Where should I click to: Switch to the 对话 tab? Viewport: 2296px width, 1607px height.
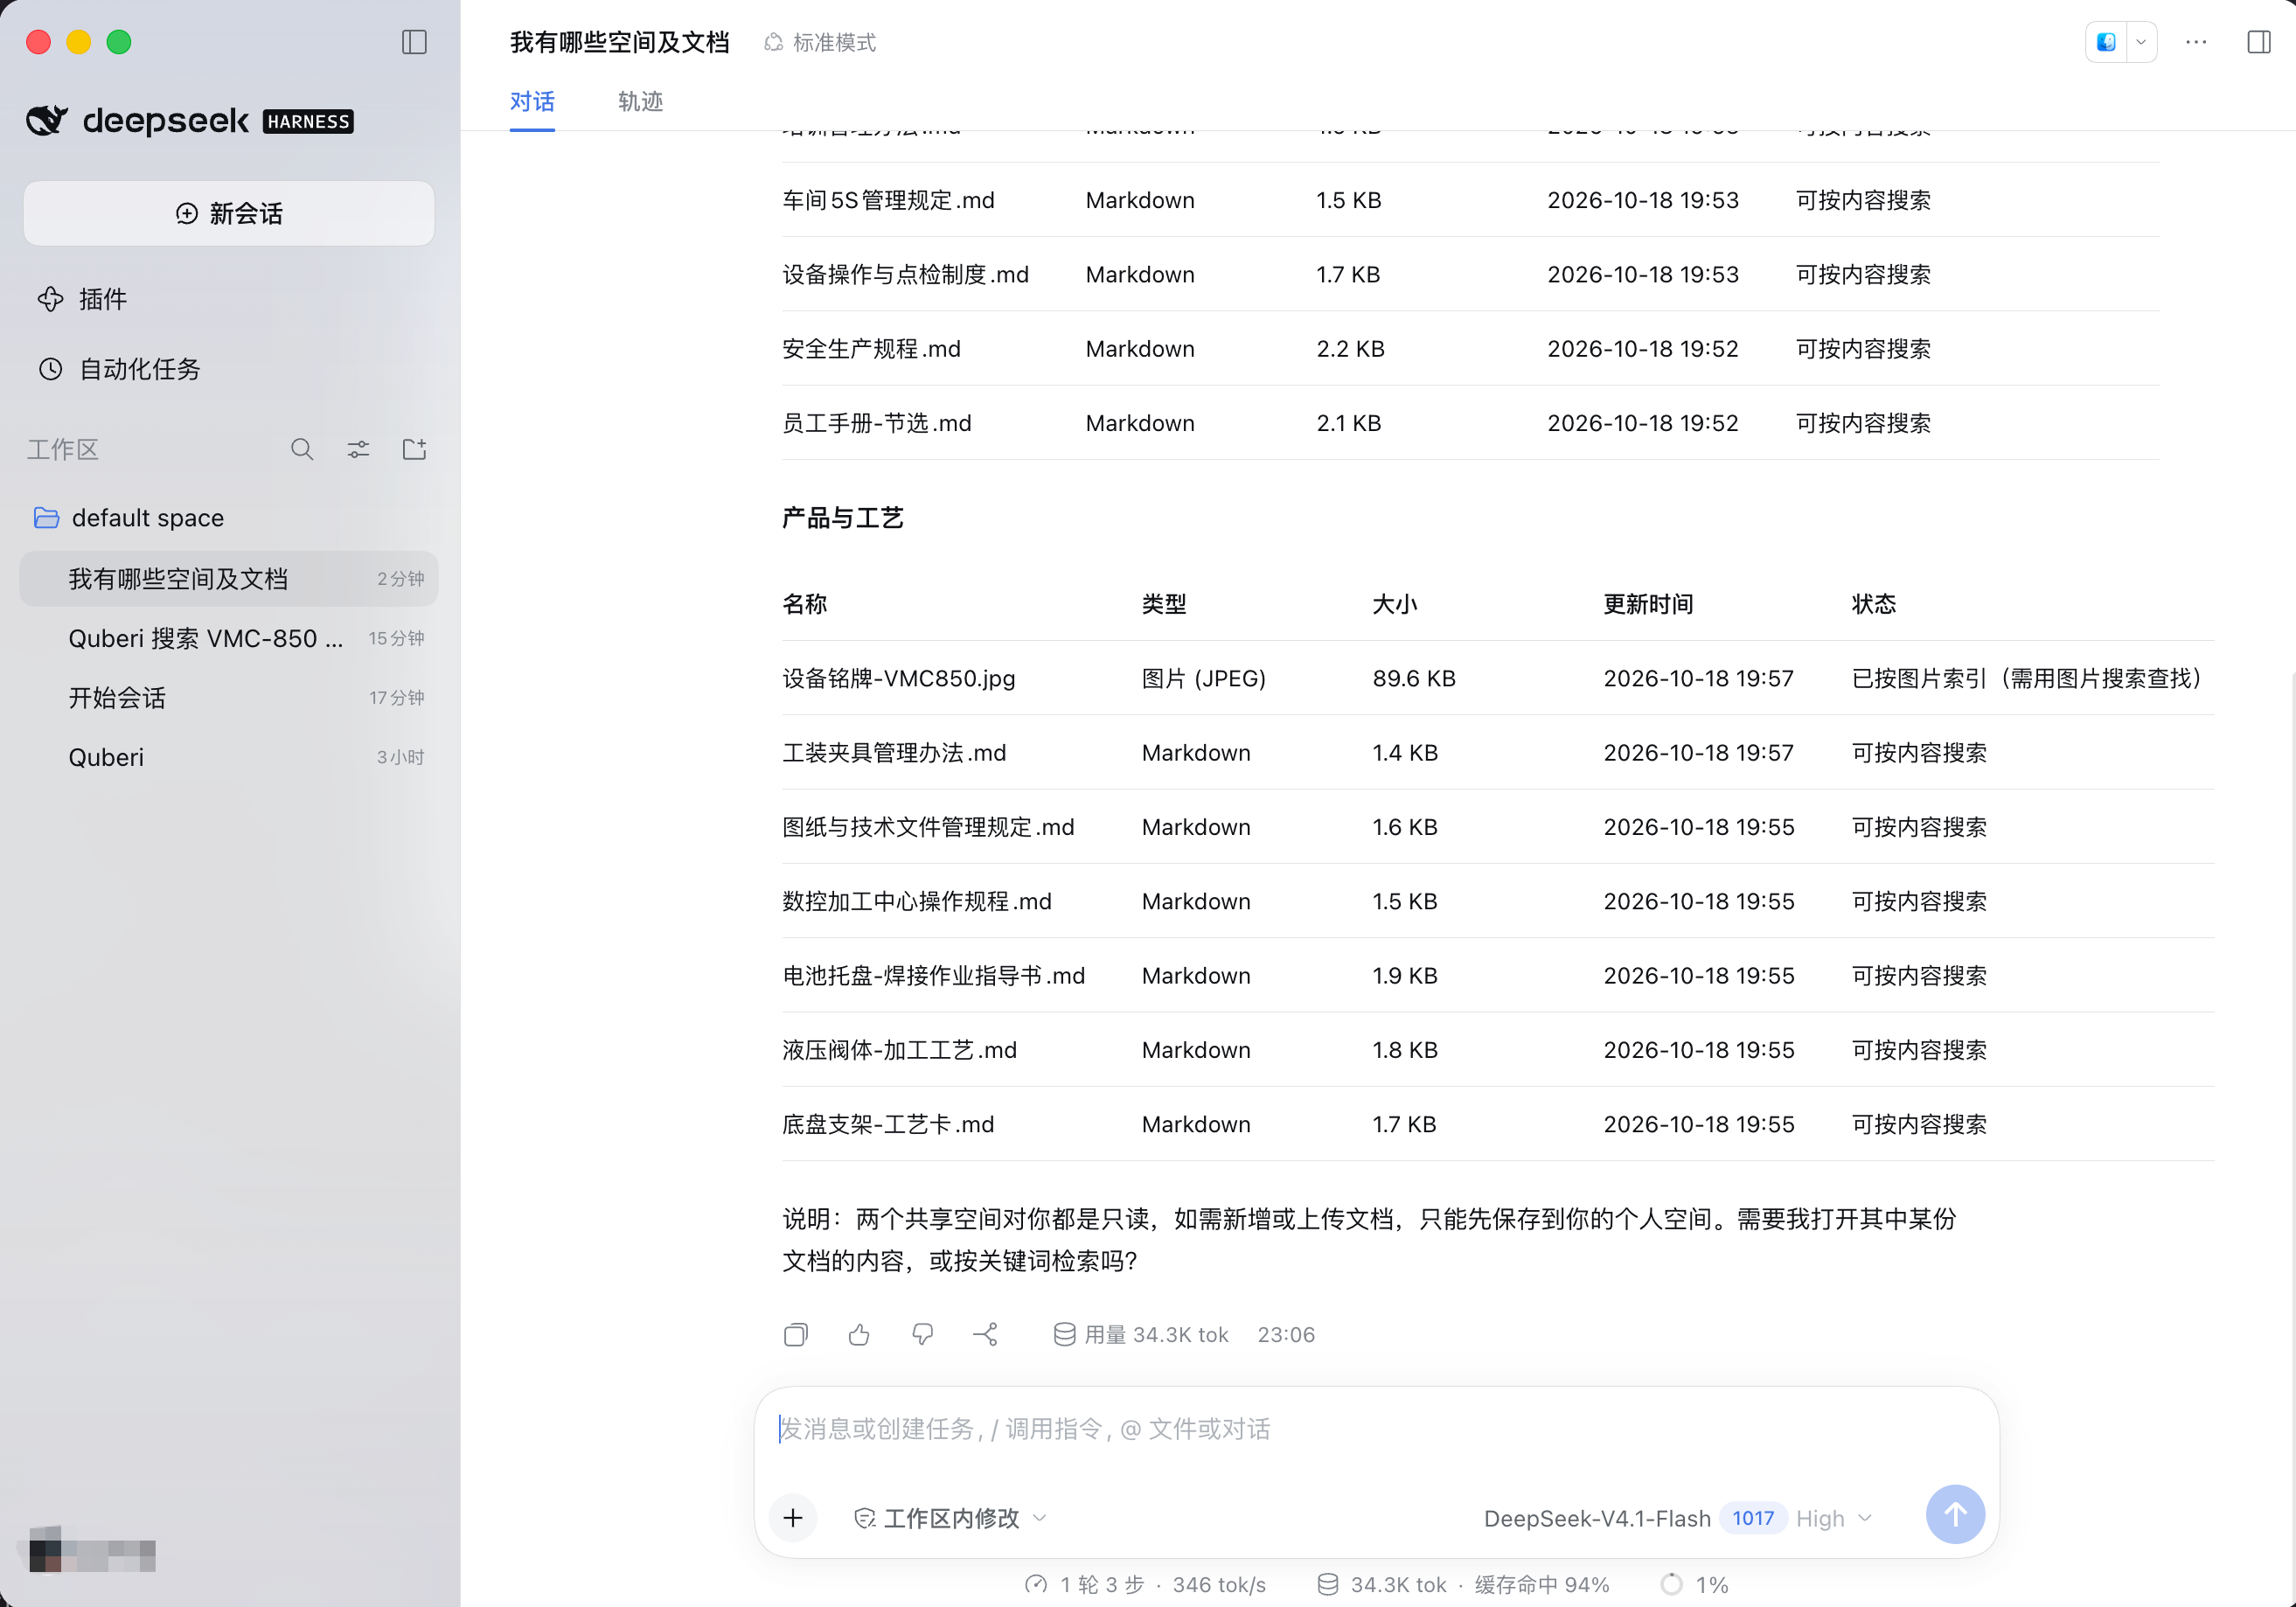pos(532,101)
